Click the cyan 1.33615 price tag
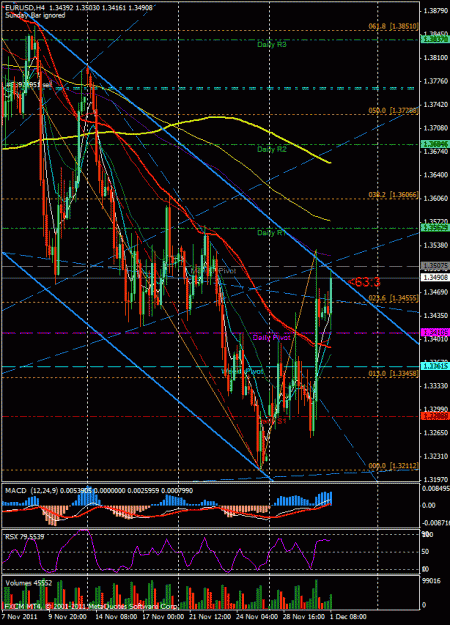The width and height of the screenshot is (450, 625). pyautogui.click(x=436, y=366)
